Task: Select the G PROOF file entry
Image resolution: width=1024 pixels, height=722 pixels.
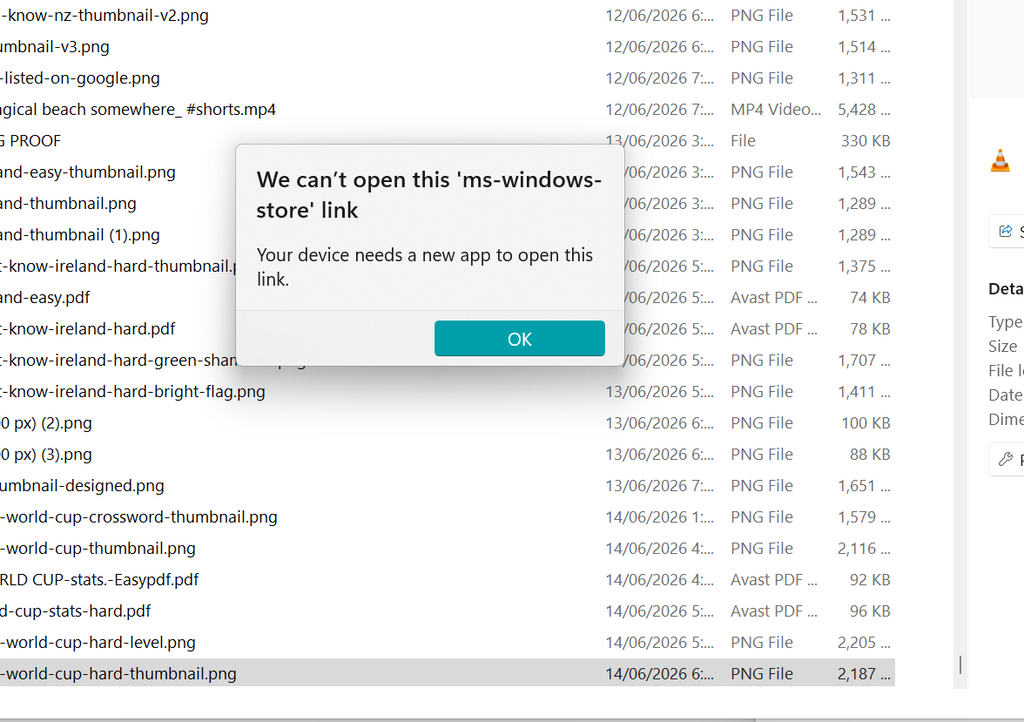Action: pos(447,140)
